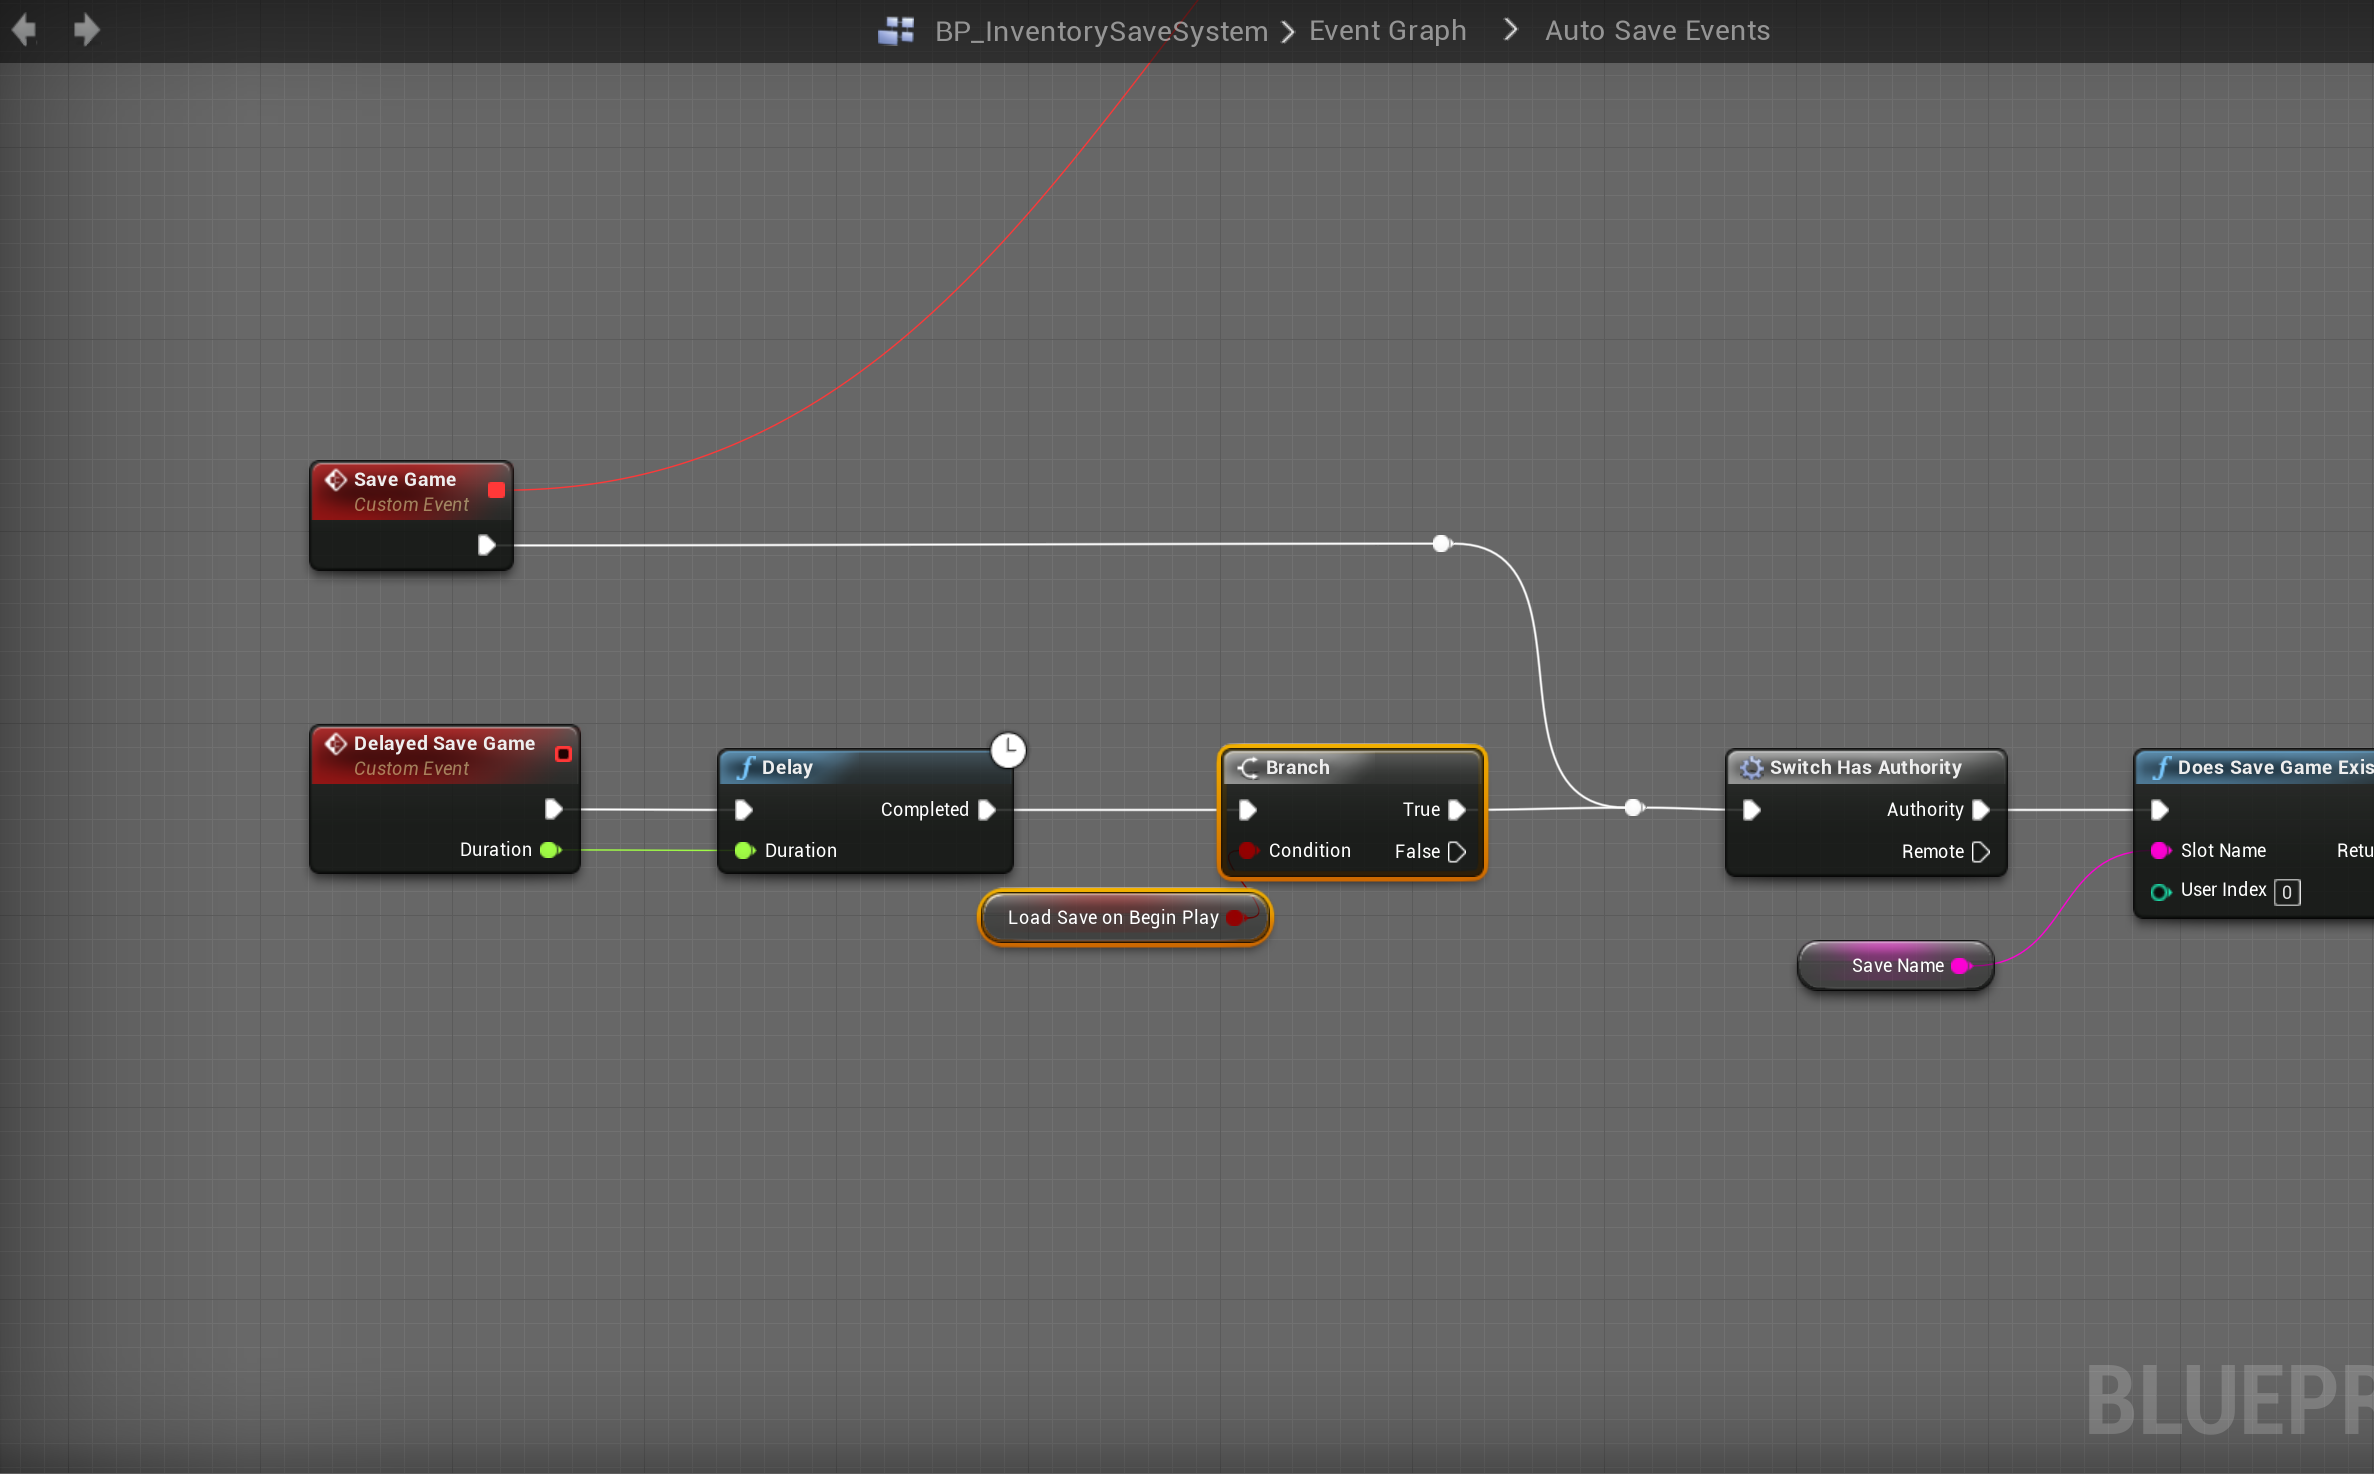Click the Switch Has Authority gear icon
2374x1474 pixels.
1751,768
